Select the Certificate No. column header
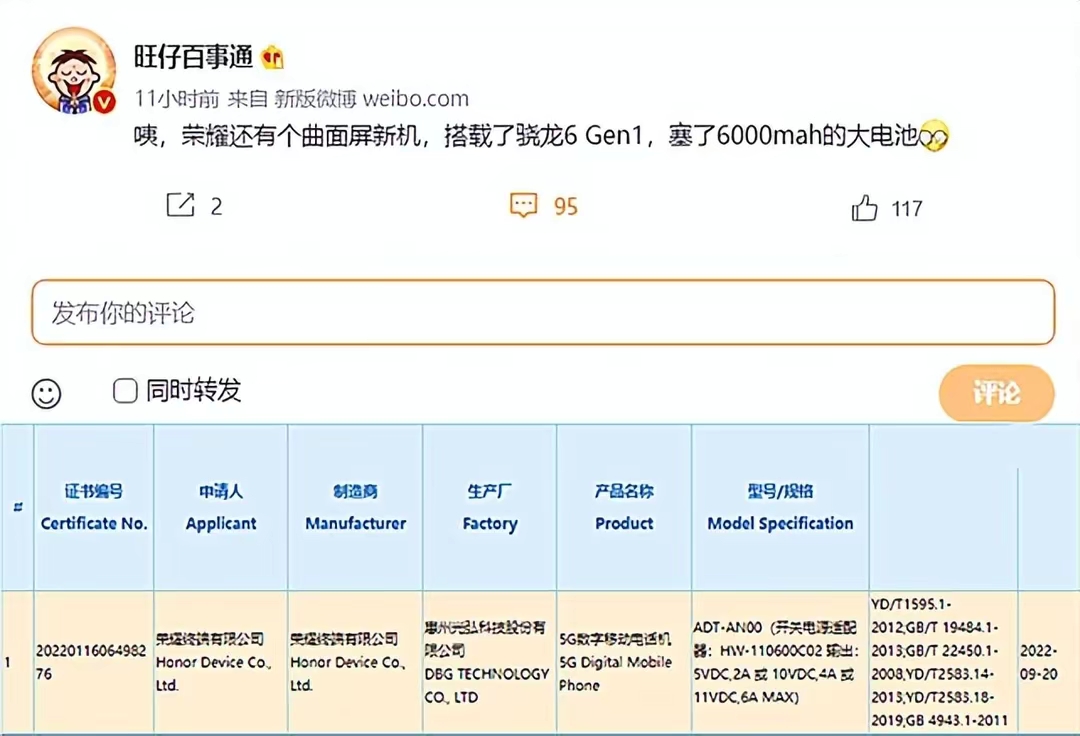This screenshot has width=1080, height=736. coord(92,510)
